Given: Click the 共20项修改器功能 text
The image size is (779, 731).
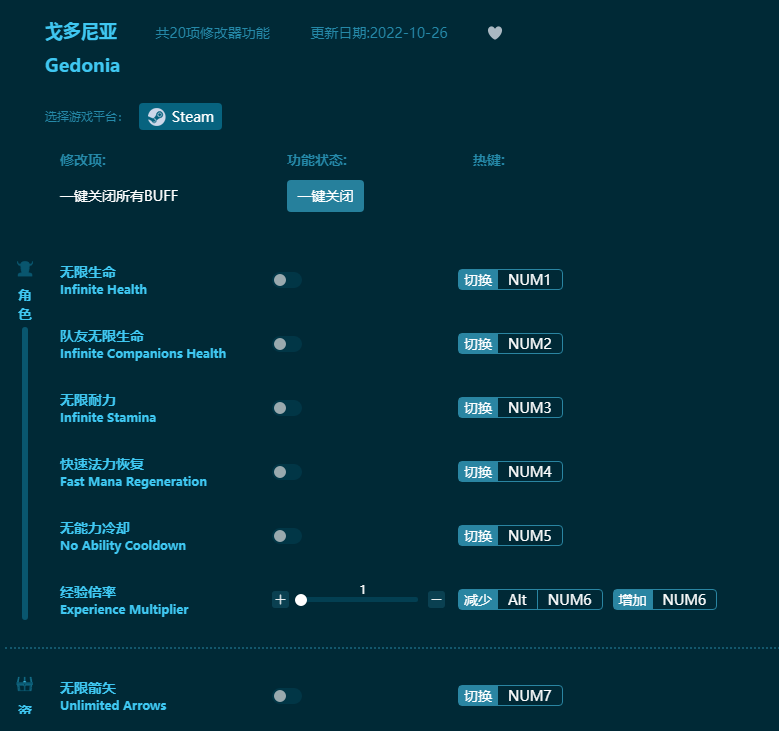Looking at the screenshot, I should click(213, 33).
